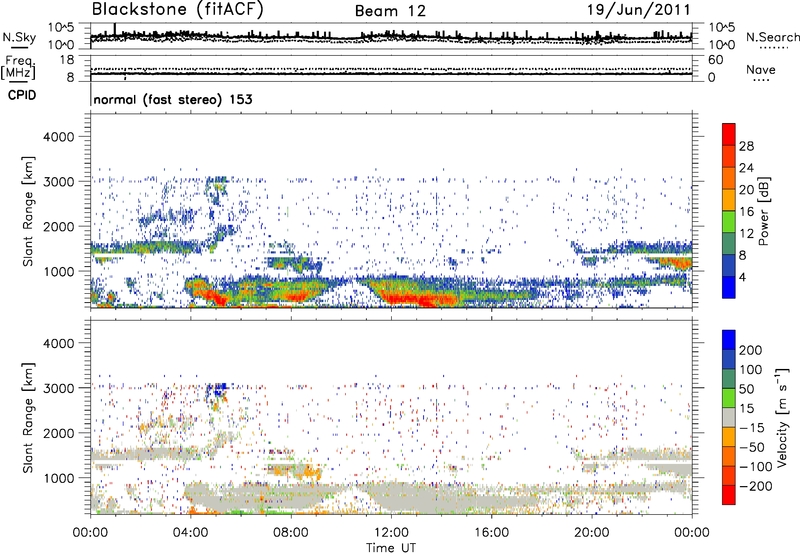Click the '16:00' time tick label
The image size is (800, 554).
491,533
